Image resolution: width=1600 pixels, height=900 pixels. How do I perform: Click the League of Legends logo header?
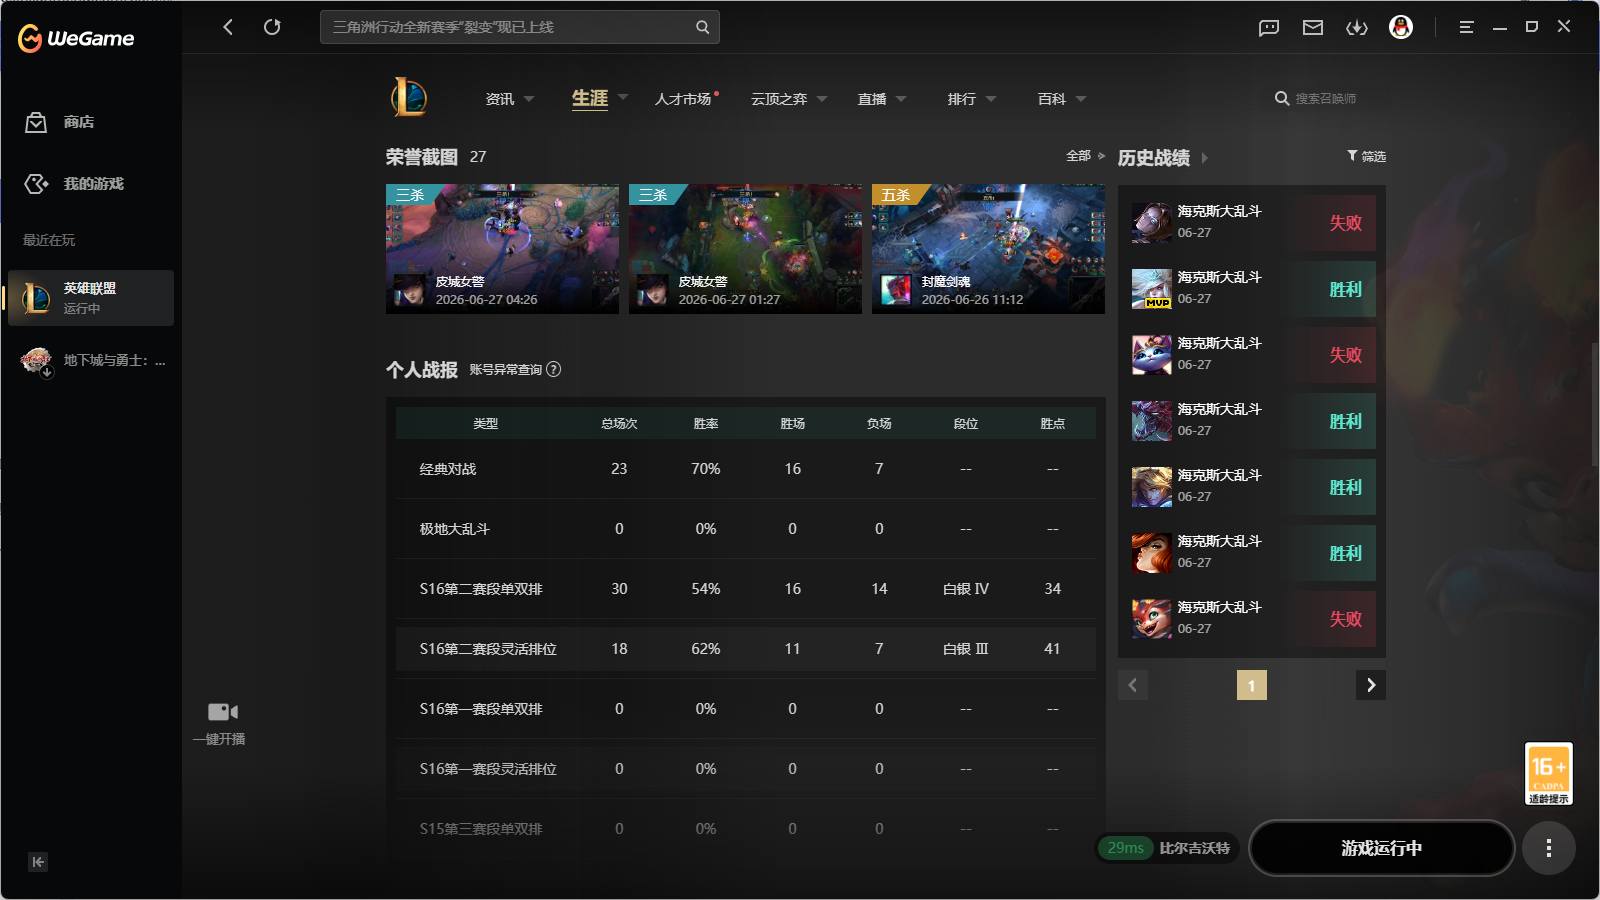coord(409,98)
